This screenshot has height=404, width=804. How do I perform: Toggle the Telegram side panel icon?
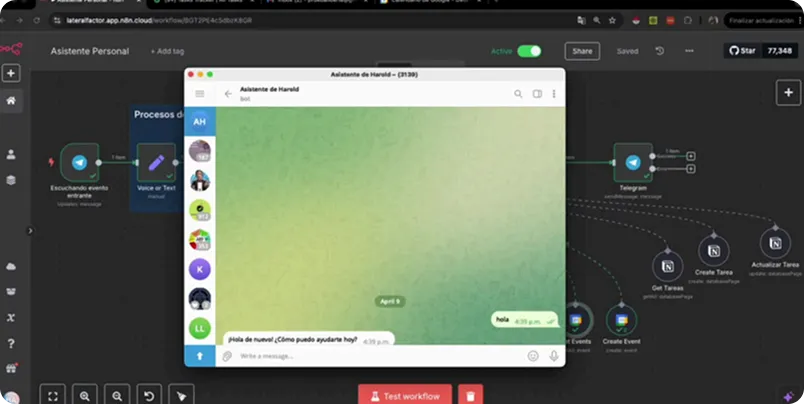coord(537,94)
